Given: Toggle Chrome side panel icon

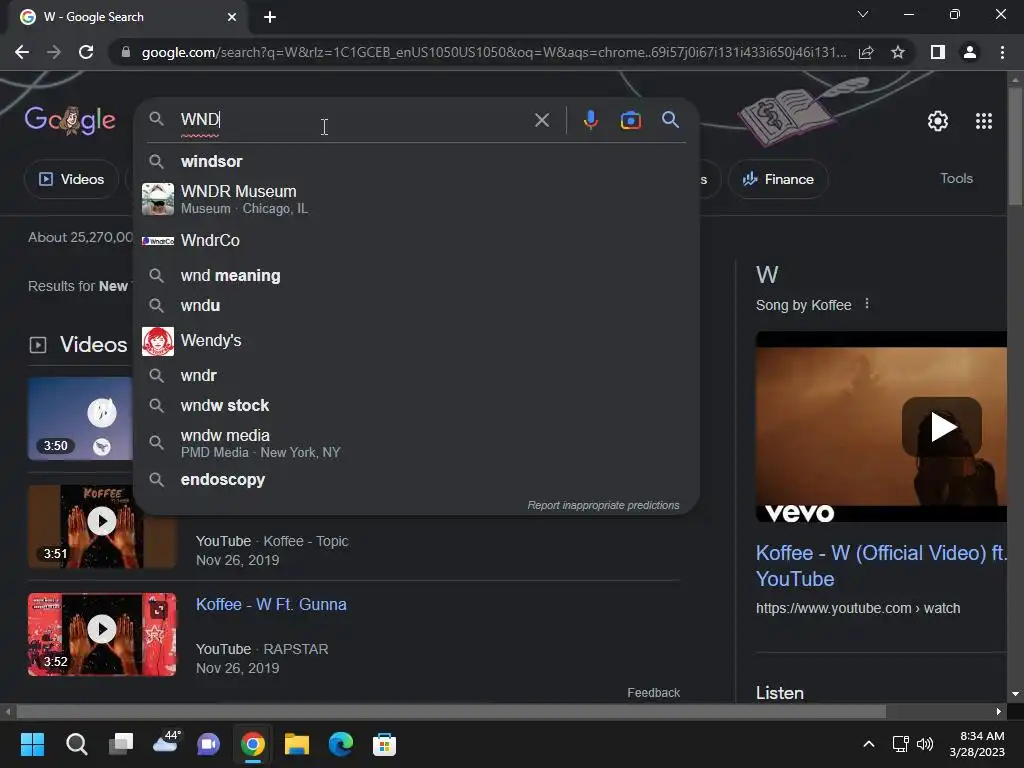Looking at the screenshot, I should [938, 52].
